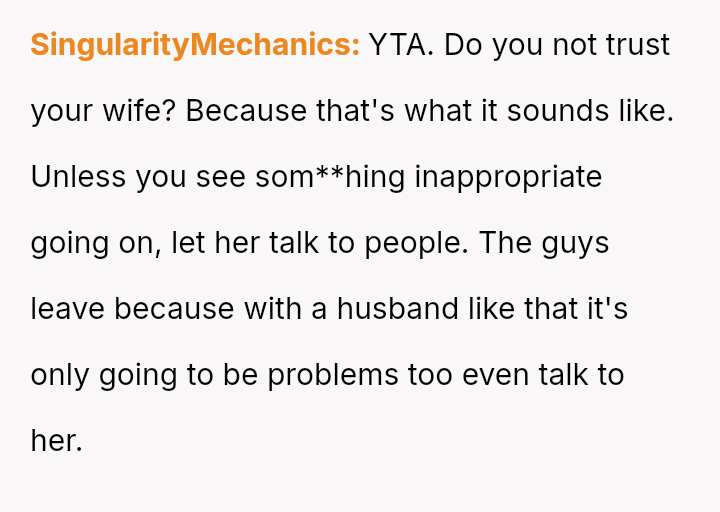Open the SingularityMechanics user profile link
Viewport: 720px width, 512px height.
coord(195,45)
